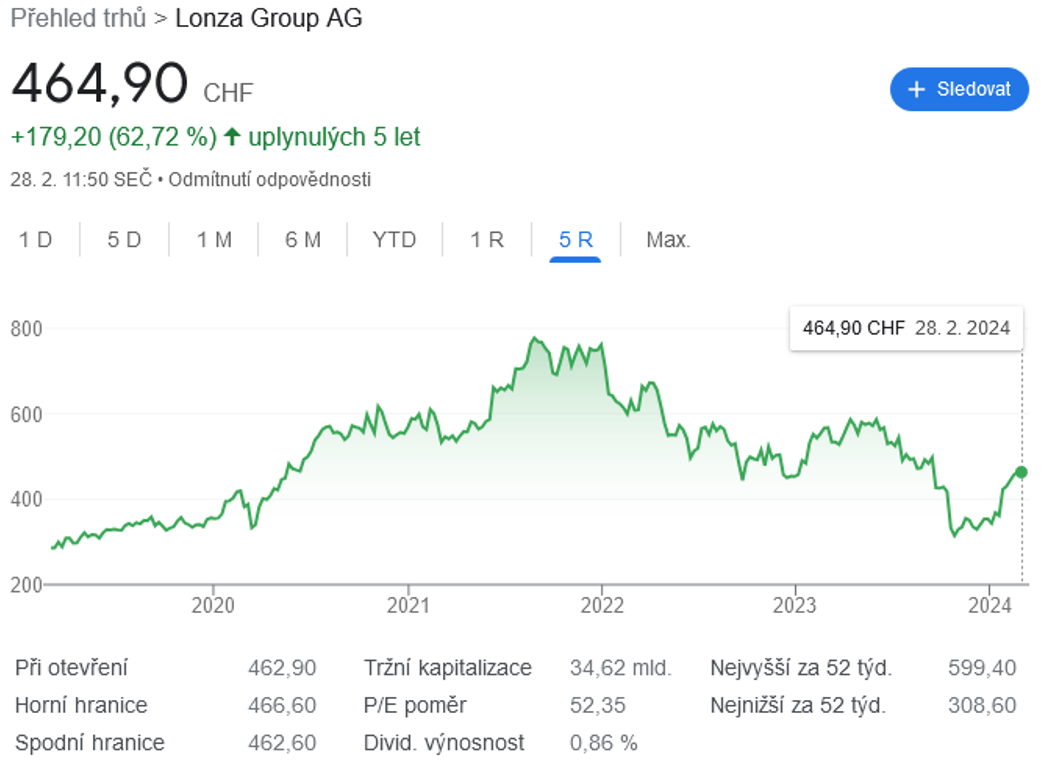Click the plus icon in Sledovat button
1056x762 pixels.
tap(916, 89)
